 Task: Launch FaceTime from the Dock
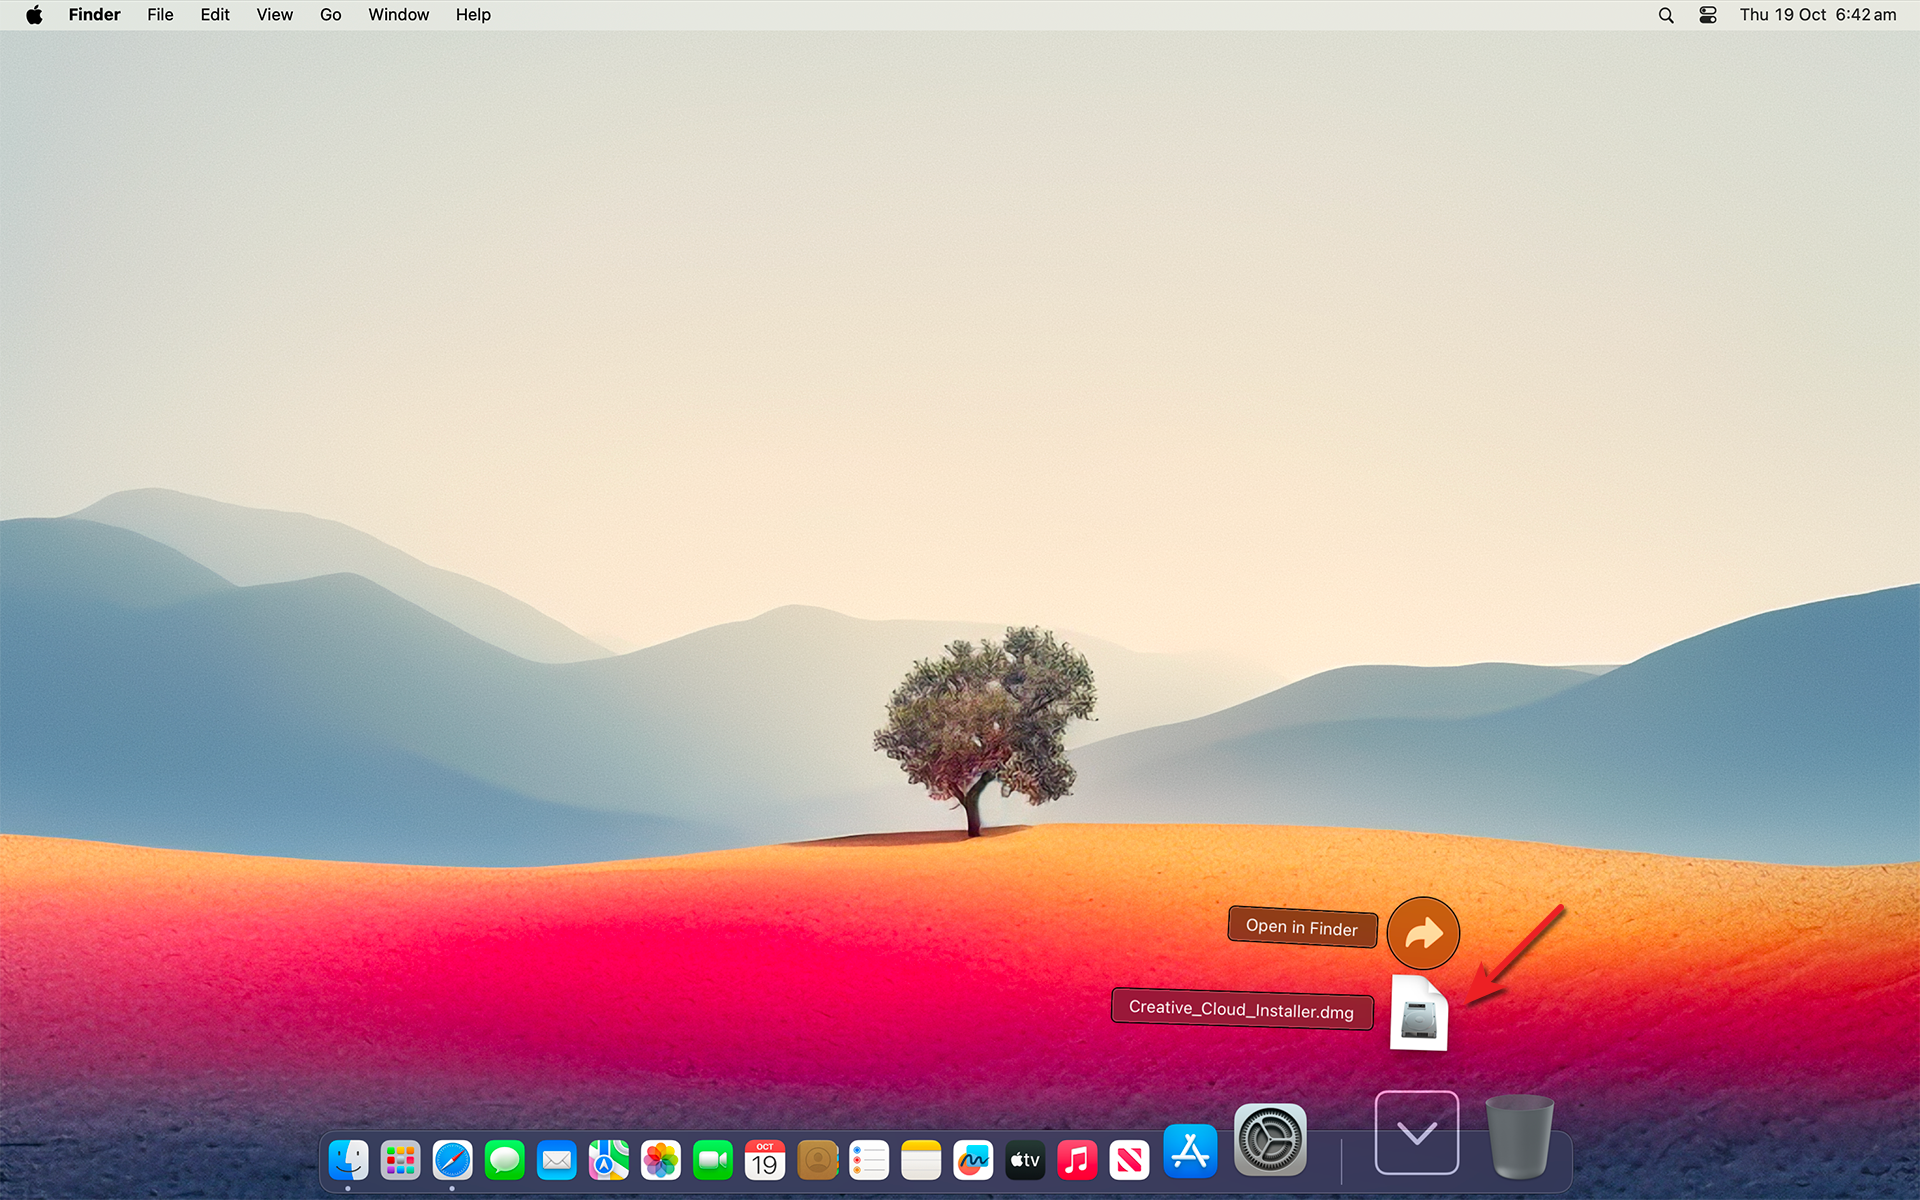pos(712,1160)
